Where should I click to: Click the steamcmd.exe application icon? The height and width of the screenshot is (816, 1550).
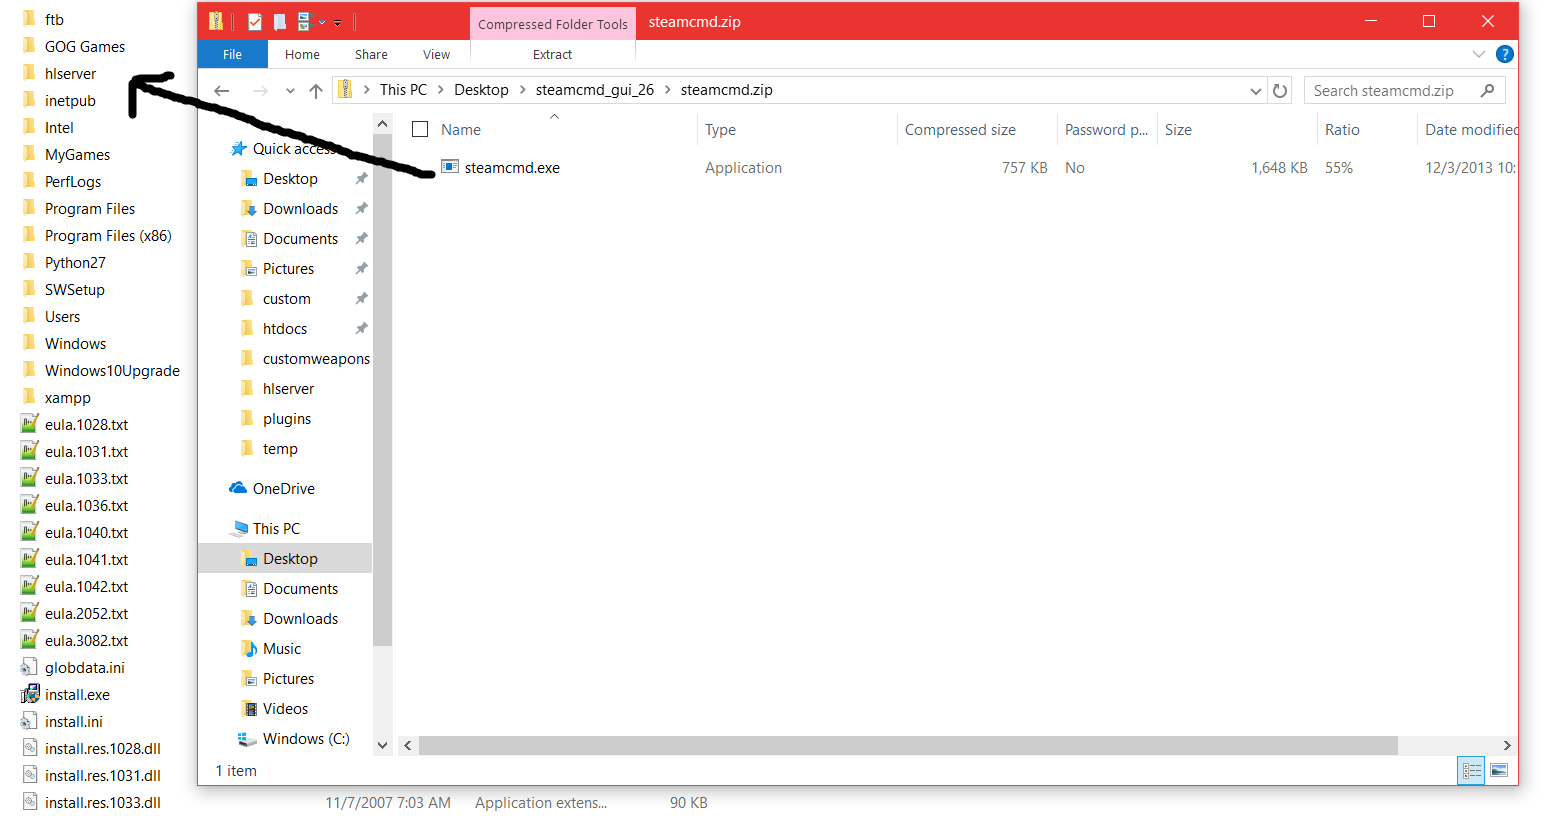tap(450, 167)
